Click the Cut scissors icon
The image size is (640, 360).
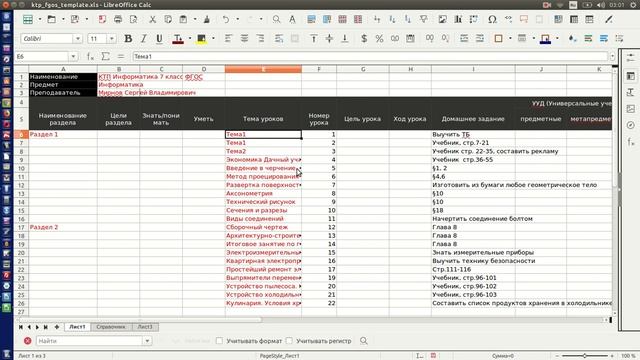pos(152,19)
